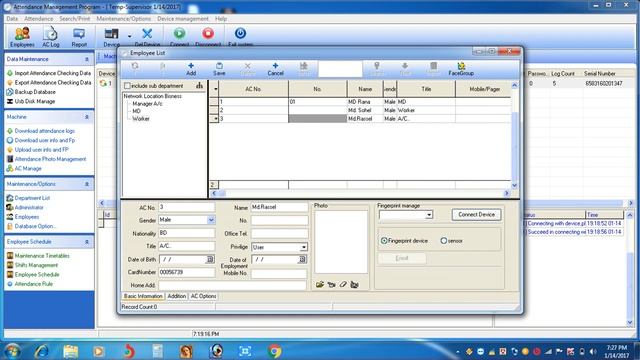The height and width of the screenshot is (360, 640).
Task: Click the employee grid horizontal scrollbar
Action: tap(360, 193)
